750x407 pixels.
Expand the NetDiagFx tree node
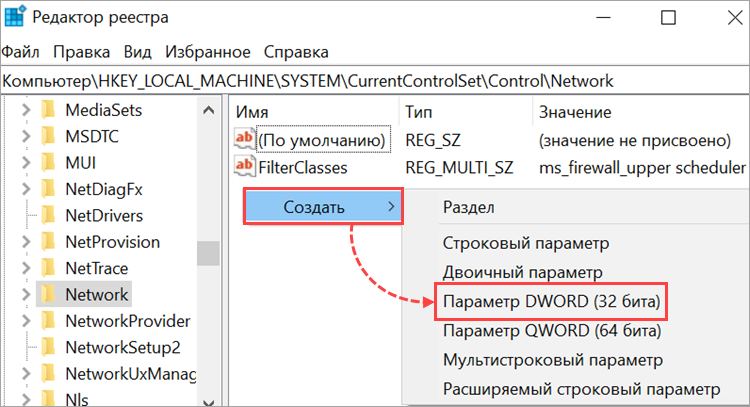(x=26, y=189)
